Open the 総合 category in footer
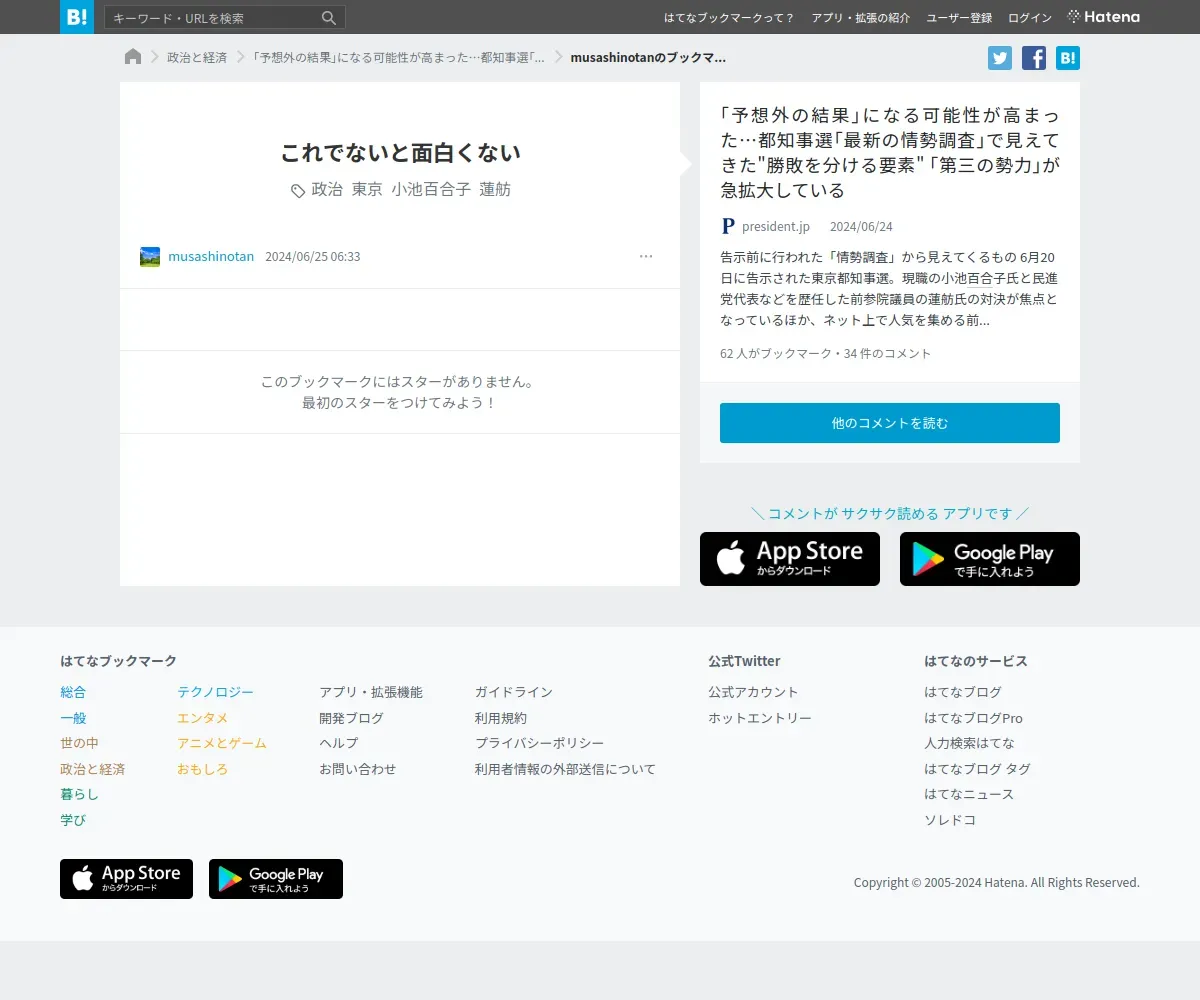Image resolution: width=1200 pixels, height=1000 pixels. tap(73, 692)
